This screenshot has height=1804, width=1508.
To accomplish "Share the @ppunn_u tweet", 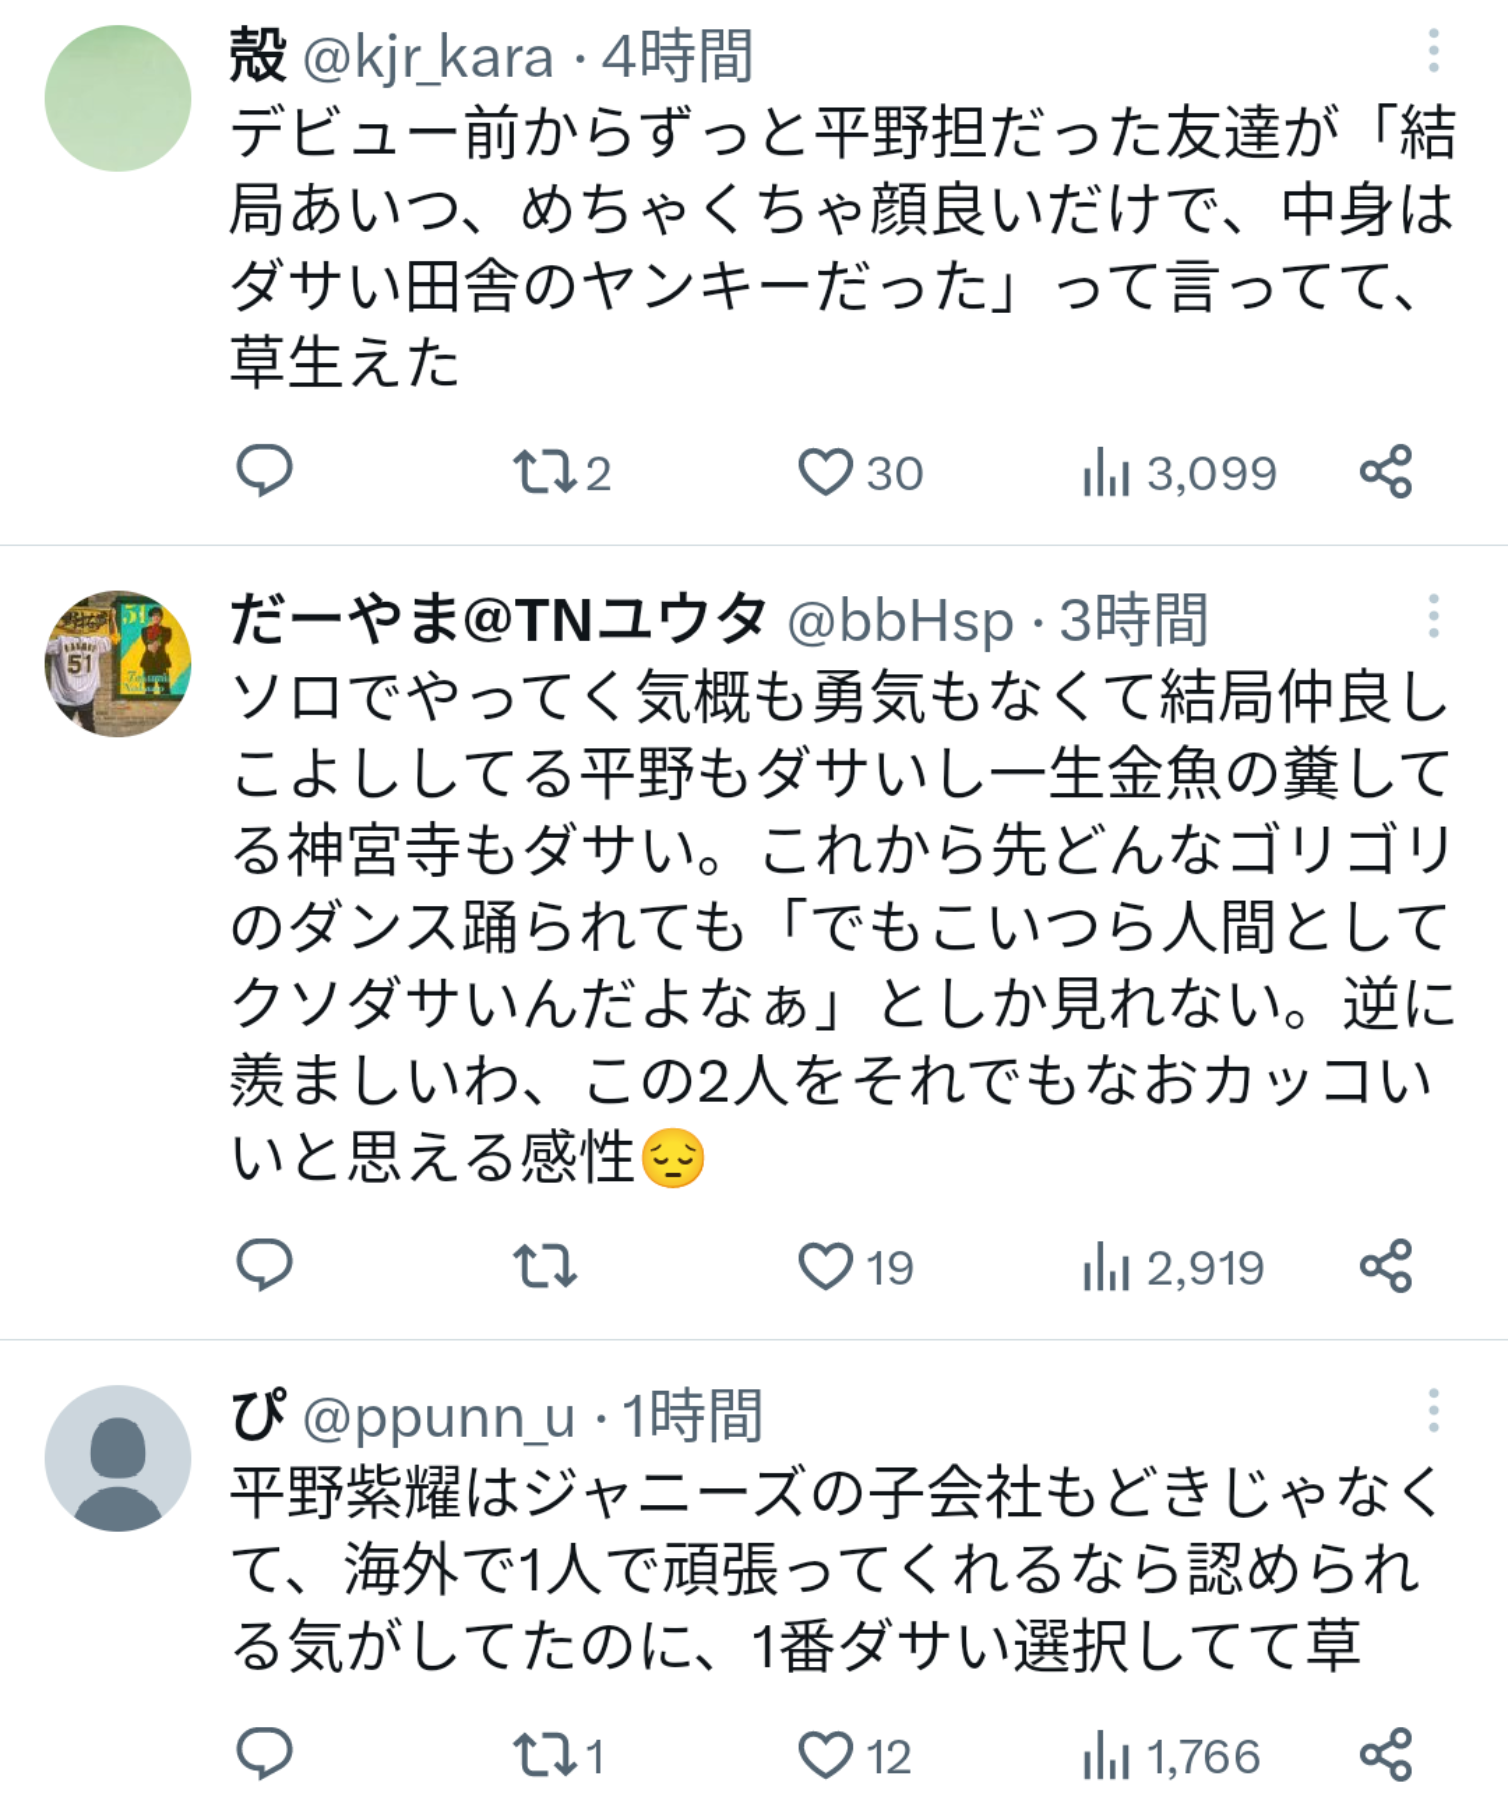I will click(1386, 1755).
